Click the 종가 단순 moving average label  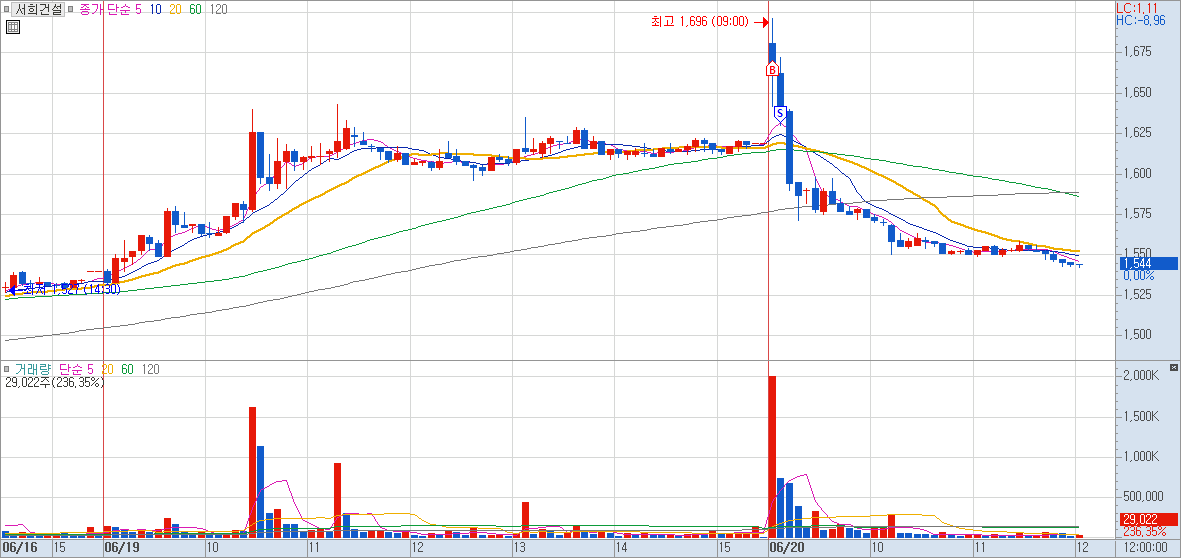(105, 10)
